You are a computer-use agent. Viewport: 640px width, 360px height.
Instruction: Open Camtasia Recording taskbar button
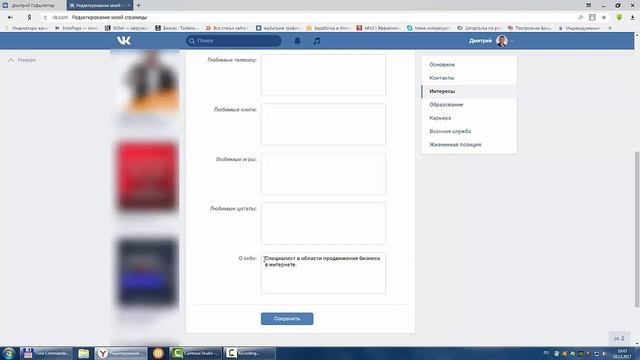click(x=249, y=353)
